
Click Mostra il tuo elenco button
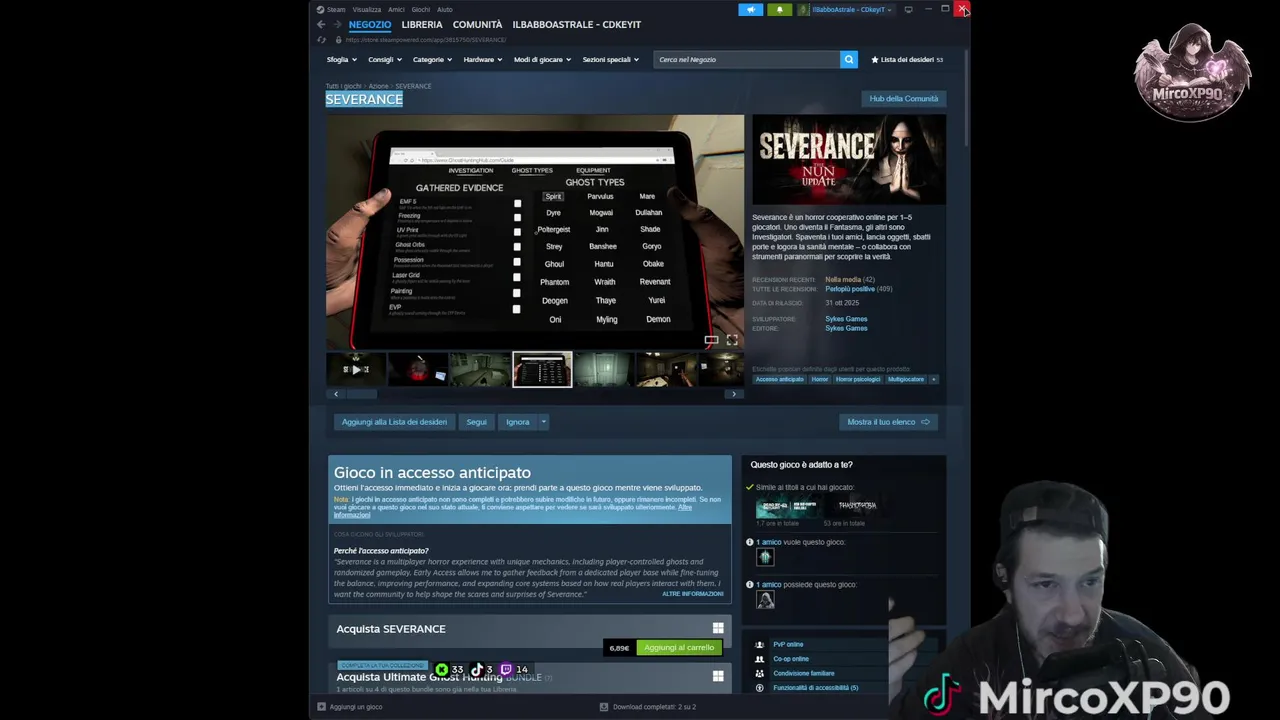coord(888,422)
